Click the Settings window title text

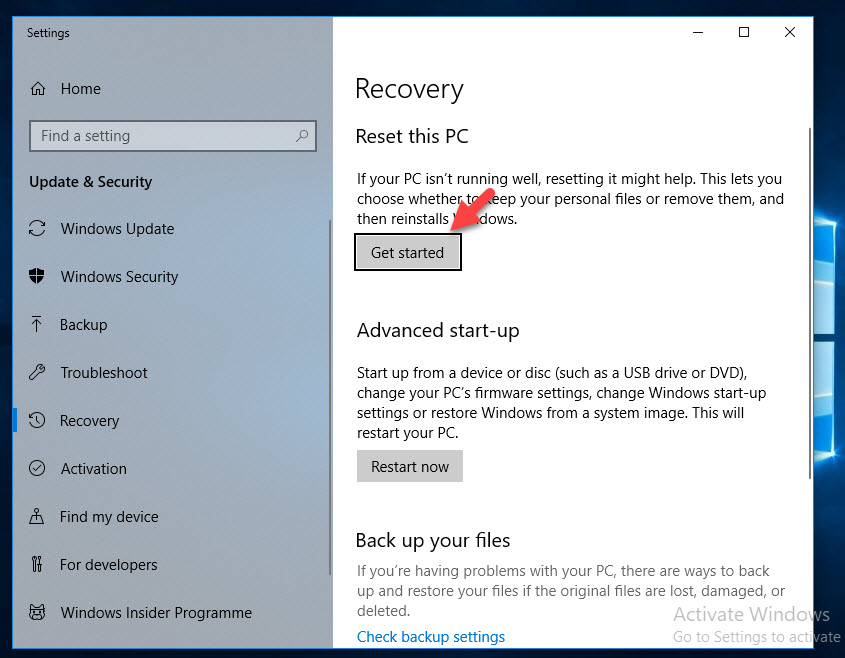[48, 33]
